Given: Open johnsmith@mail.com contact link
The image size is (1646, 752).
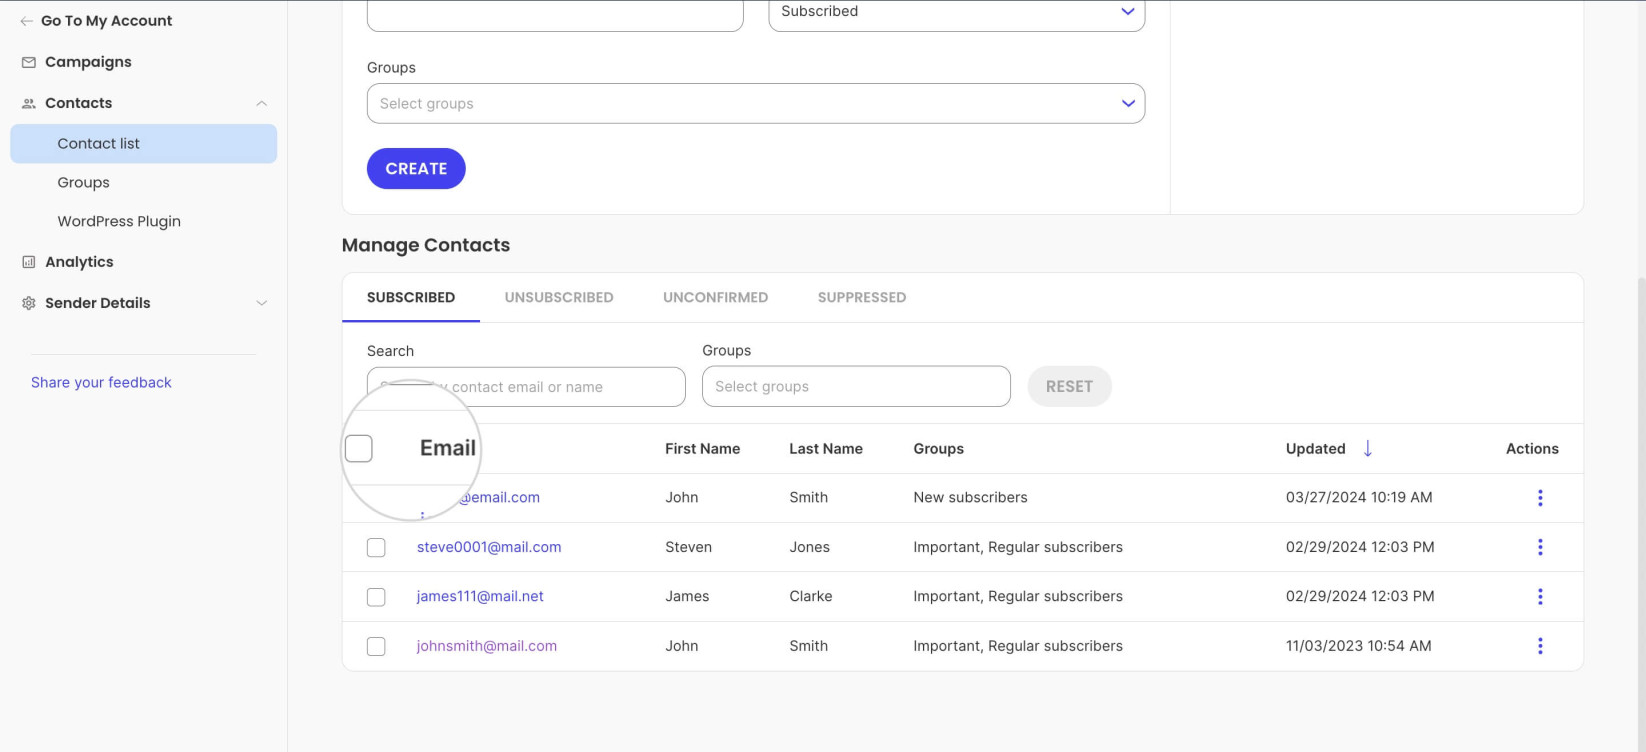Looking at the screenshot, I should point(487,646).
